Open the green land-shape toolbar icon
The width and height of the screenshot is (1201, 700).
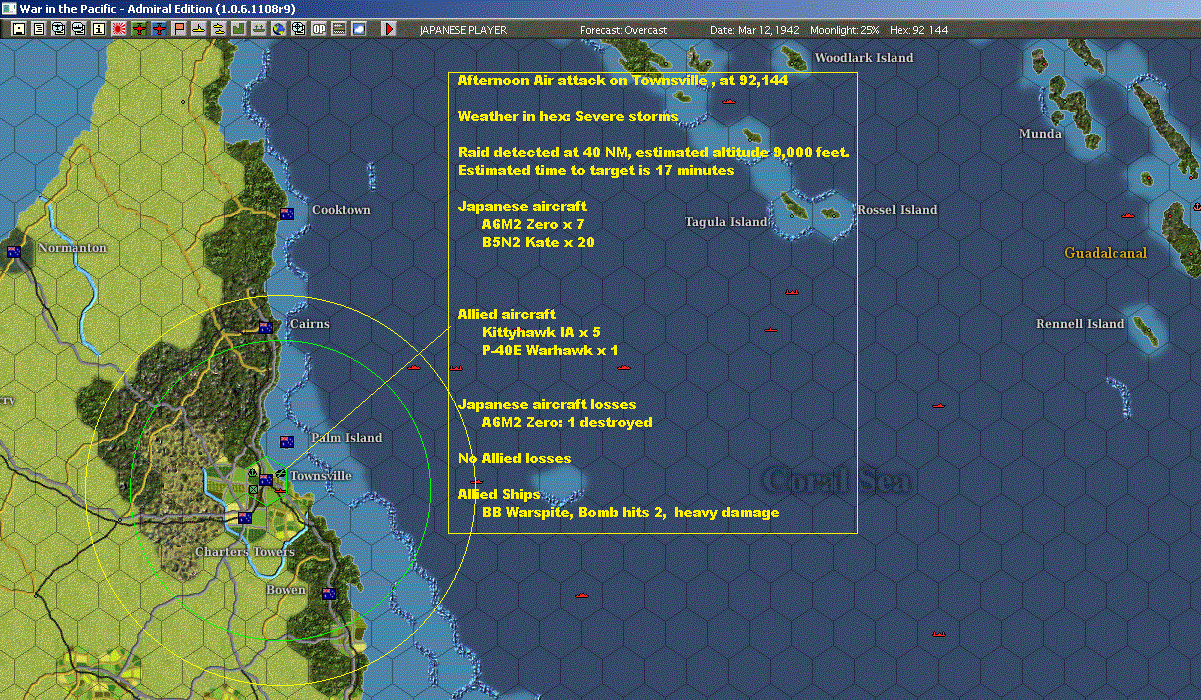(x=240, y=29)
